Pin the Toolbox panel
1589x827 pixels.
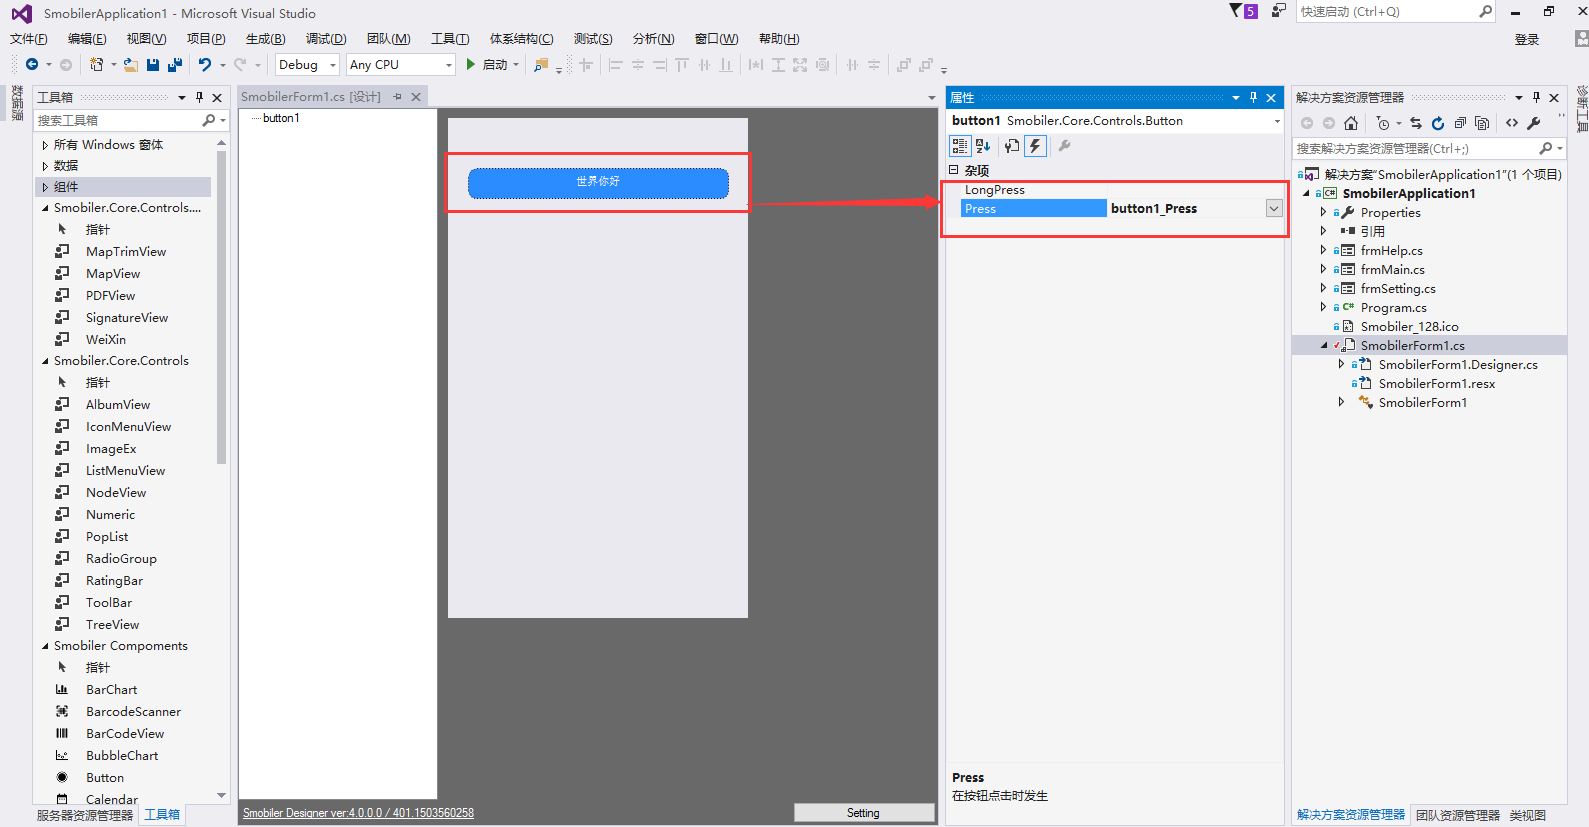coord(199,97)
